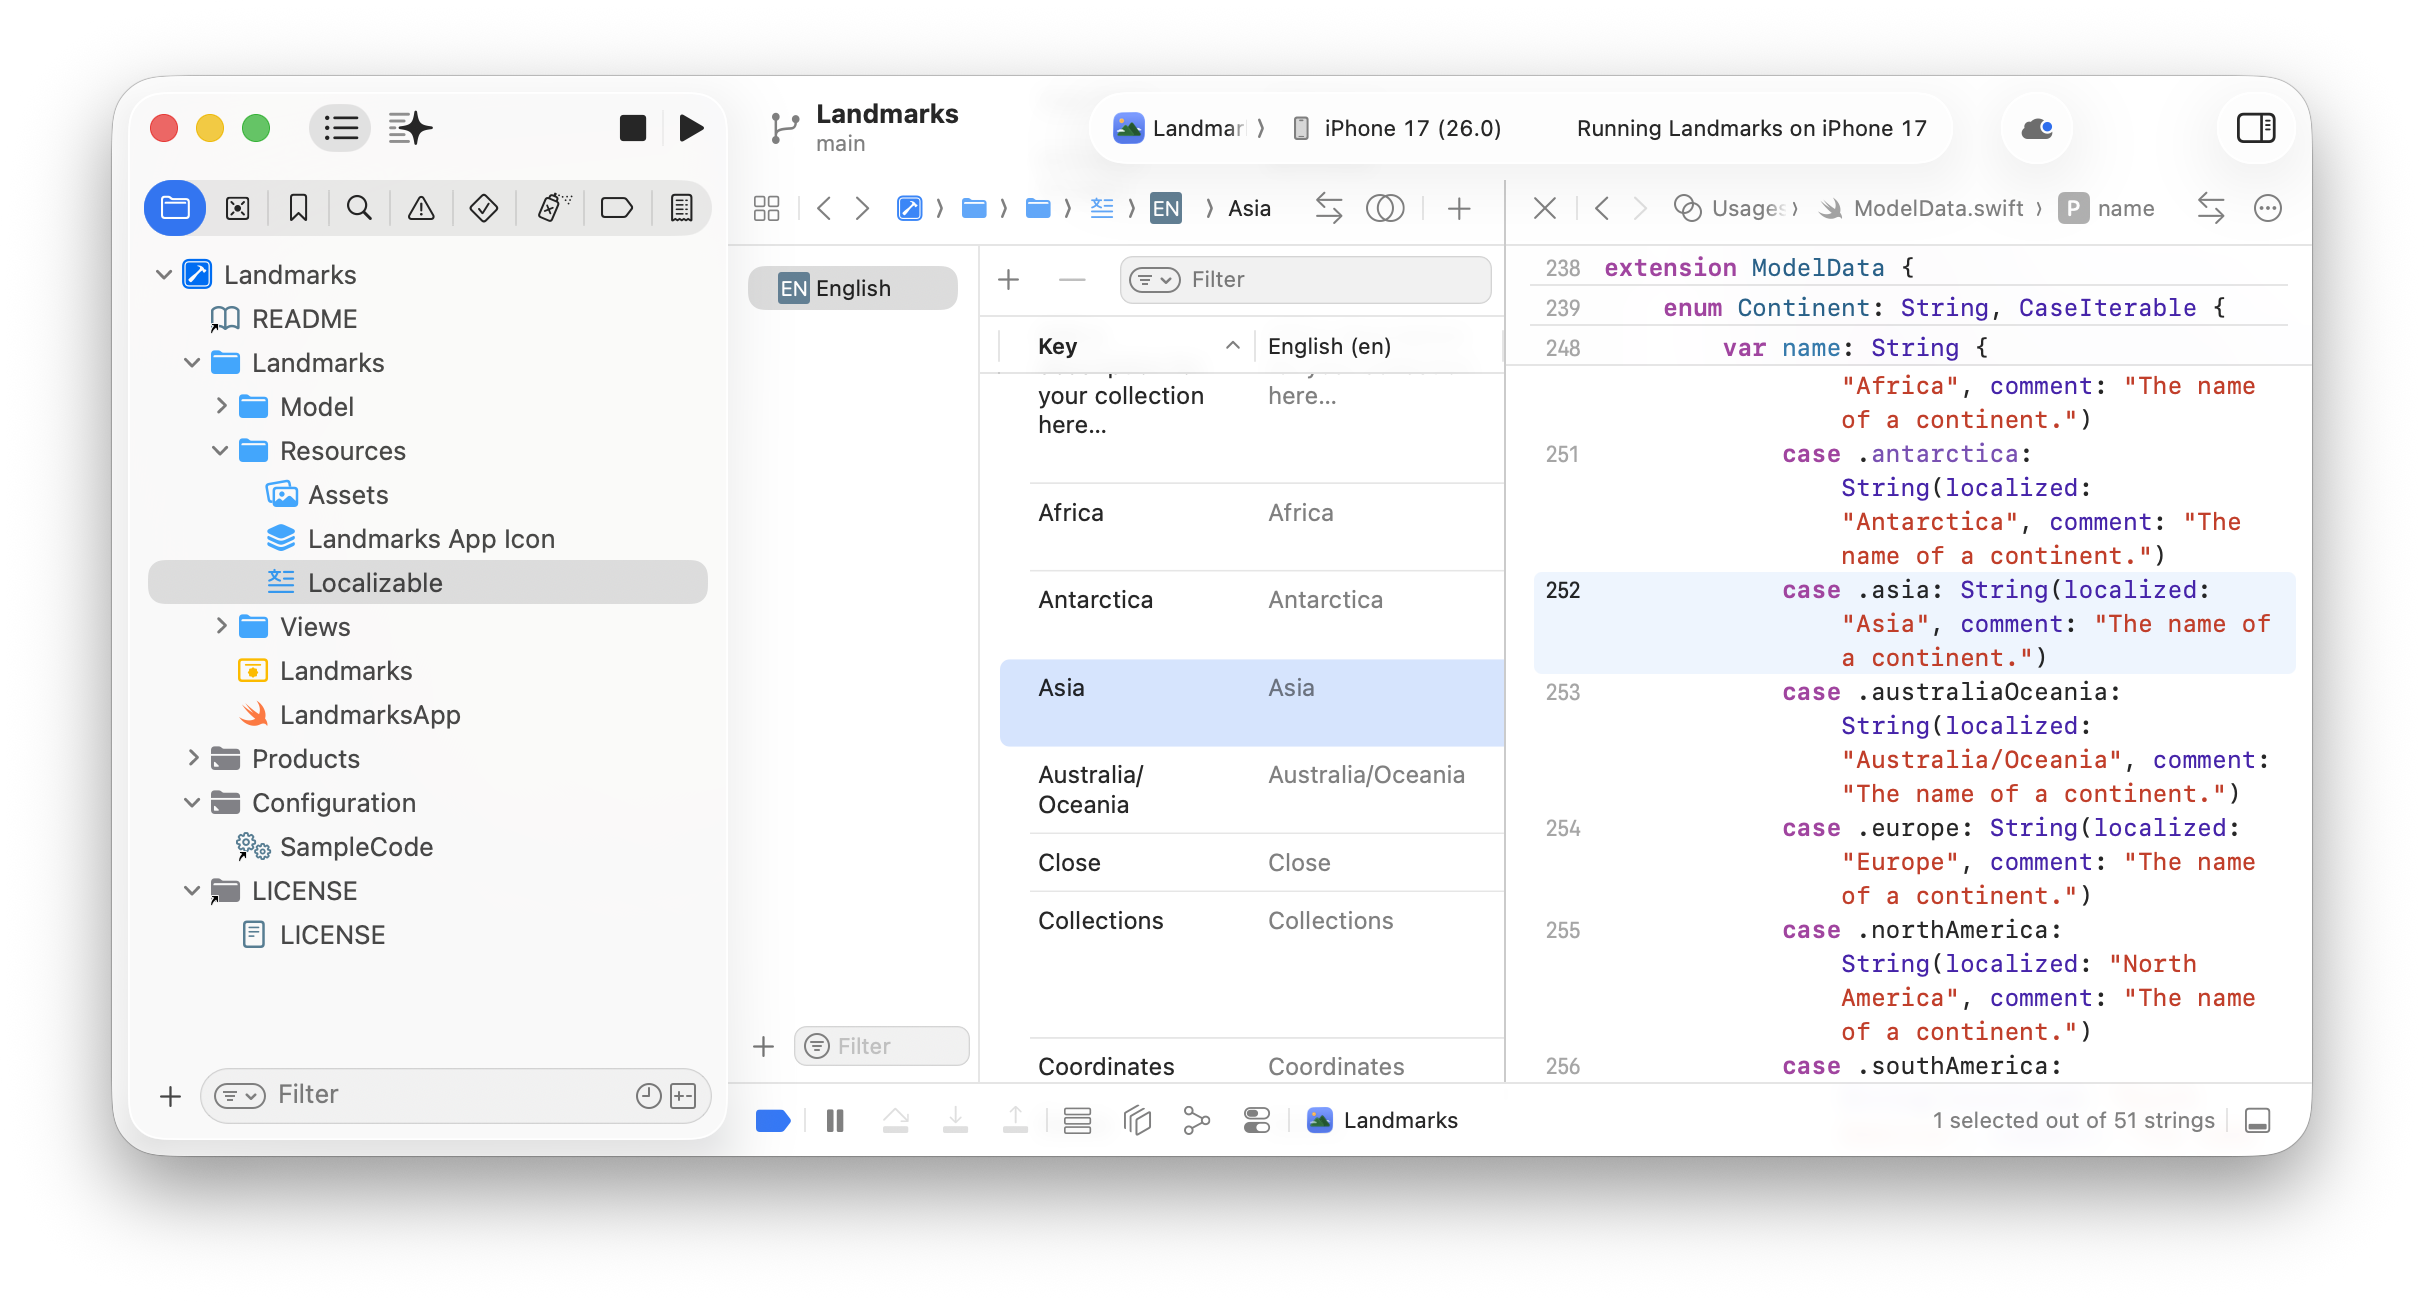Open the Breakpoint navigator
Screen dimensions: 2424x1304
[x=617, y=208]
